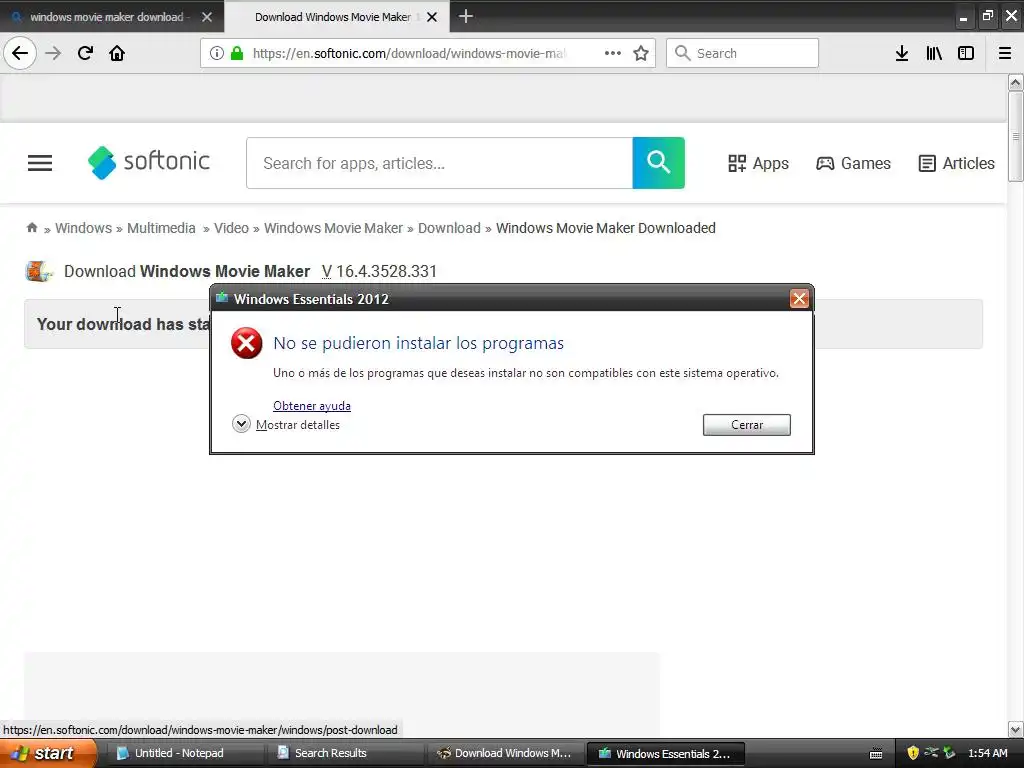Click the scrollbar bottom arrow
The image size is (1024, 768).
[x=1016, y=729]
